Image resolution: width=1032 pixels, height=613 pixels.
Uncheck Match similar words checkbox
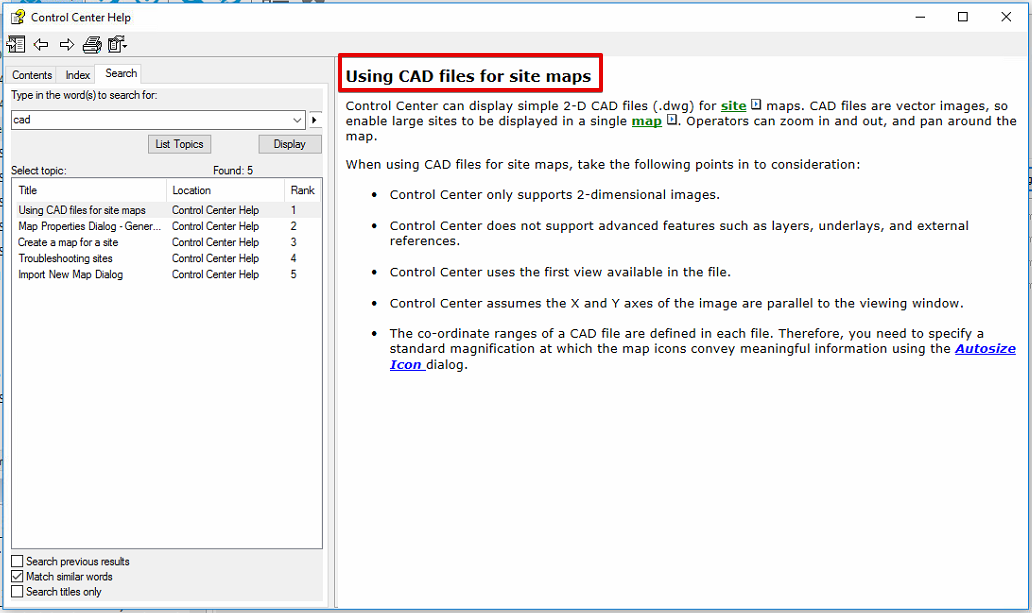17,576
